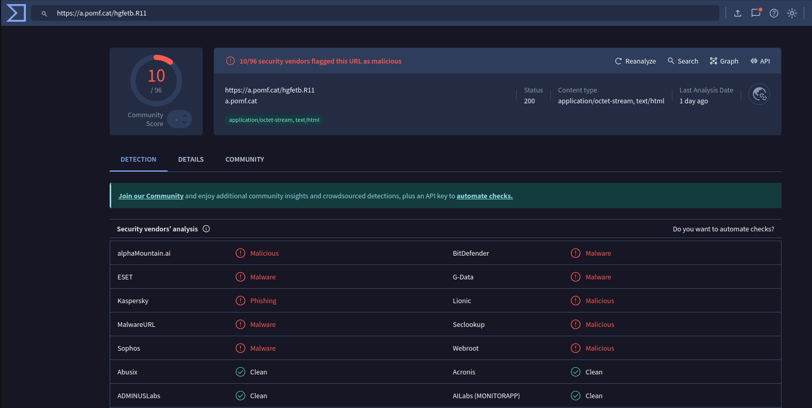Click the search magnifier icon in URL bar
This screenshot has height=408, width=812.
(44, 13)
